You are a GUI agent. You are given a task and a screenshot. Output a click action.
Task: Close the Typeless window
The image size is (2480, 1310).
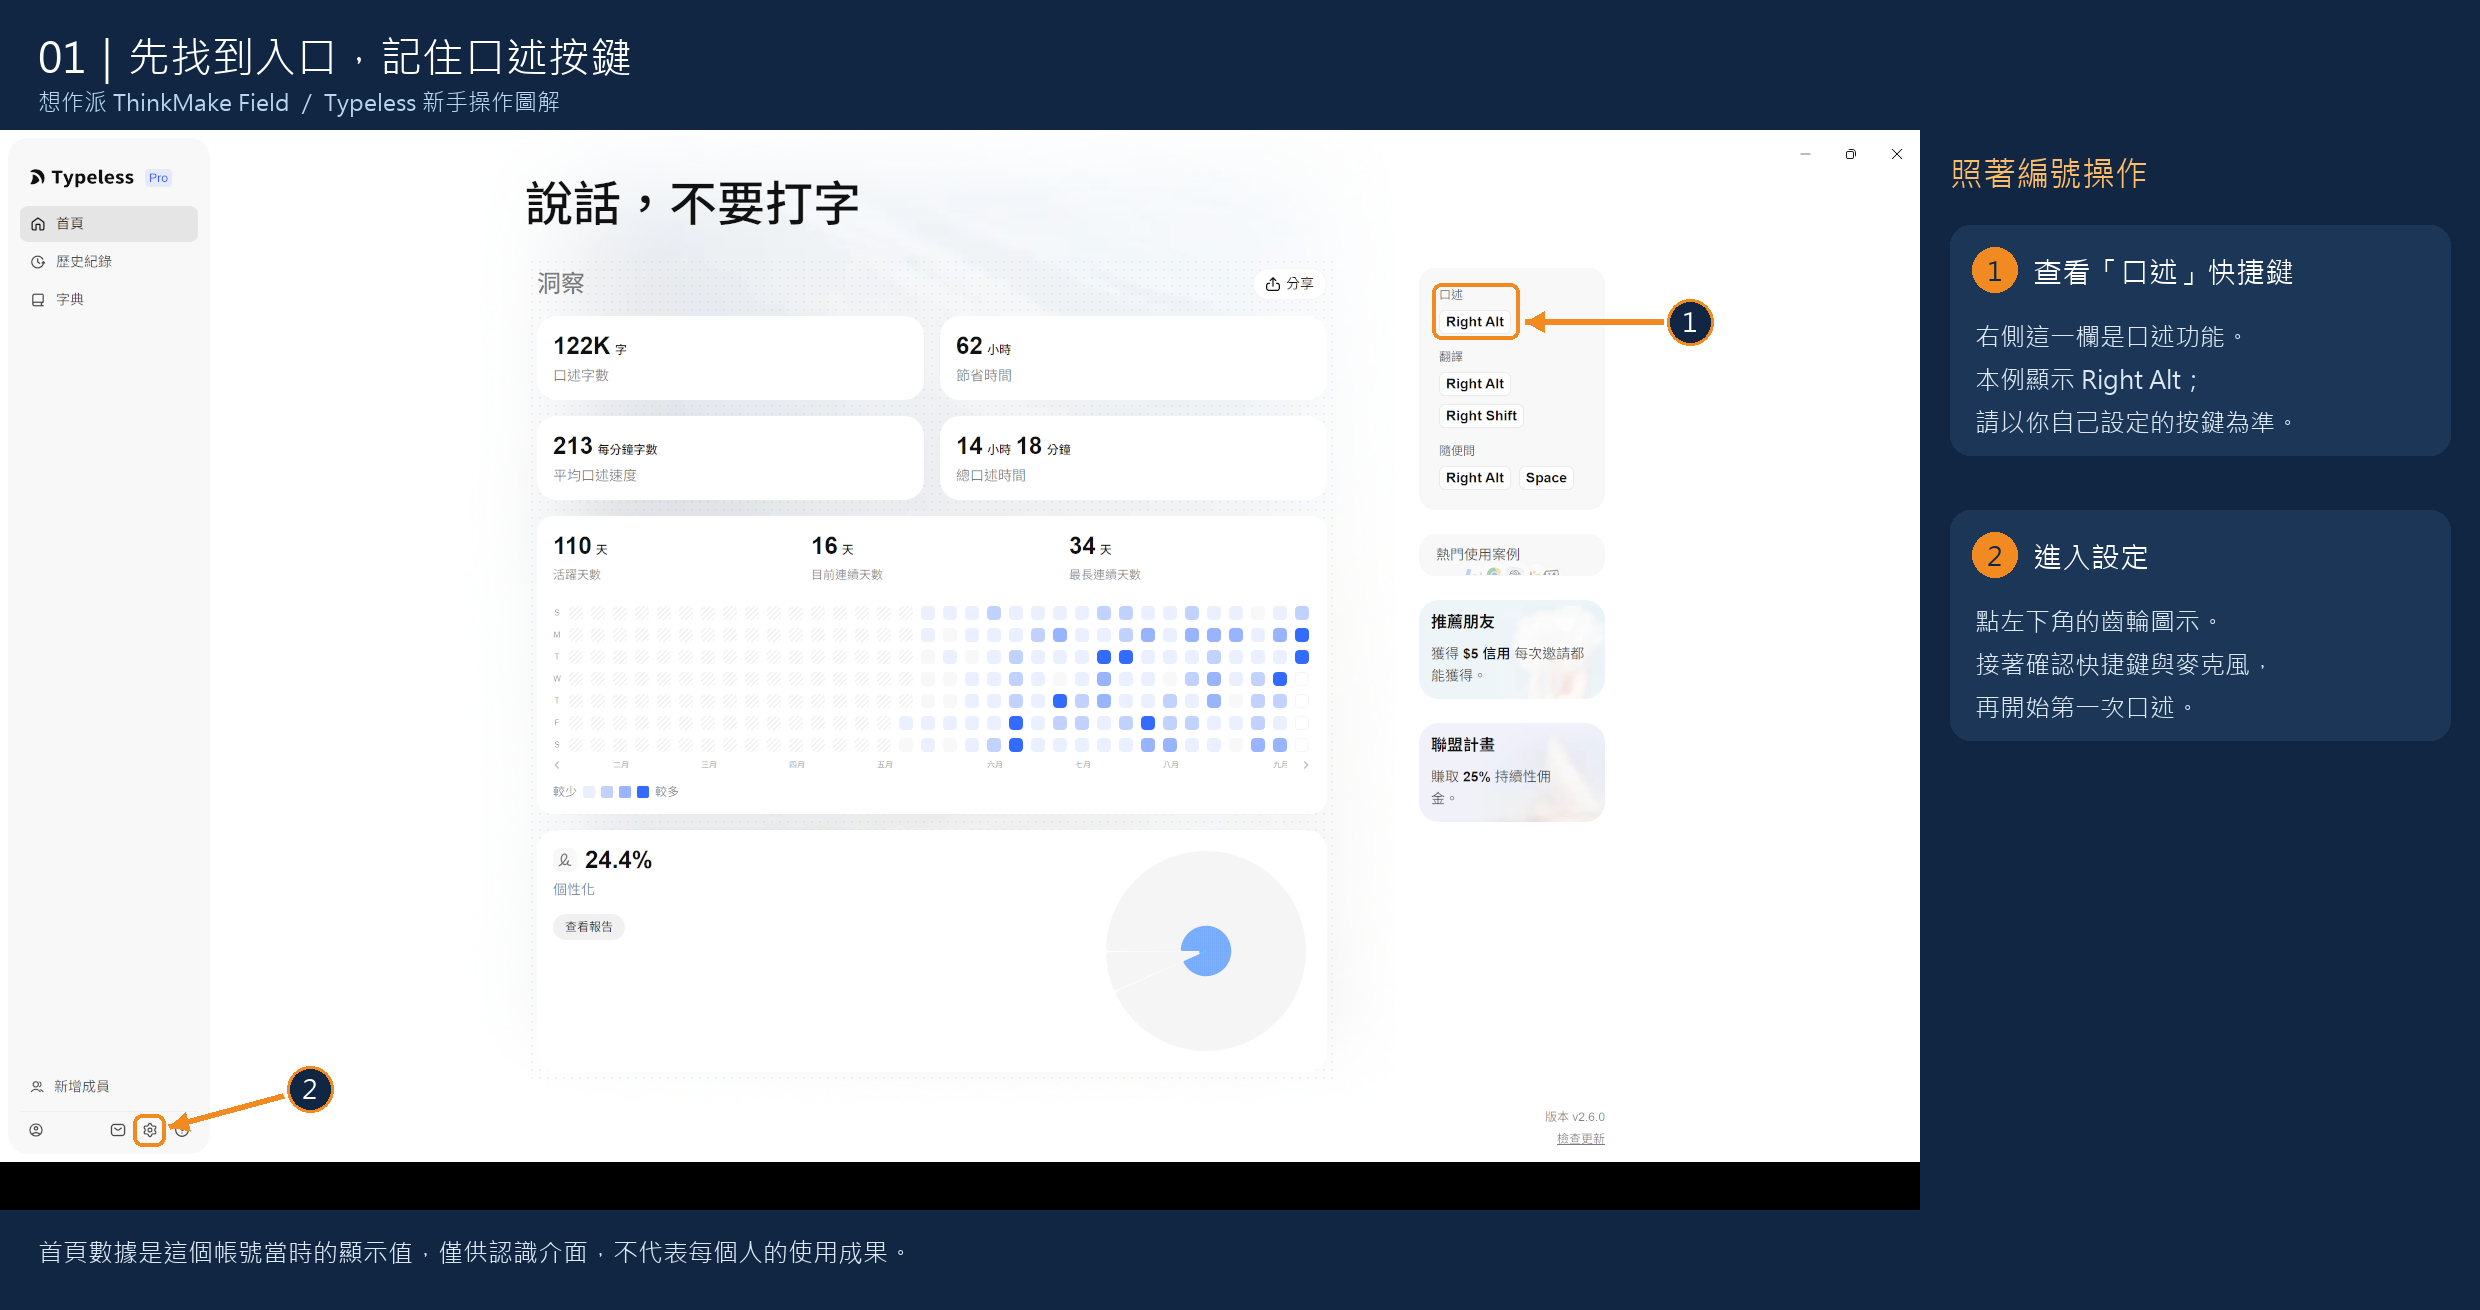[x=1897, y=154]
